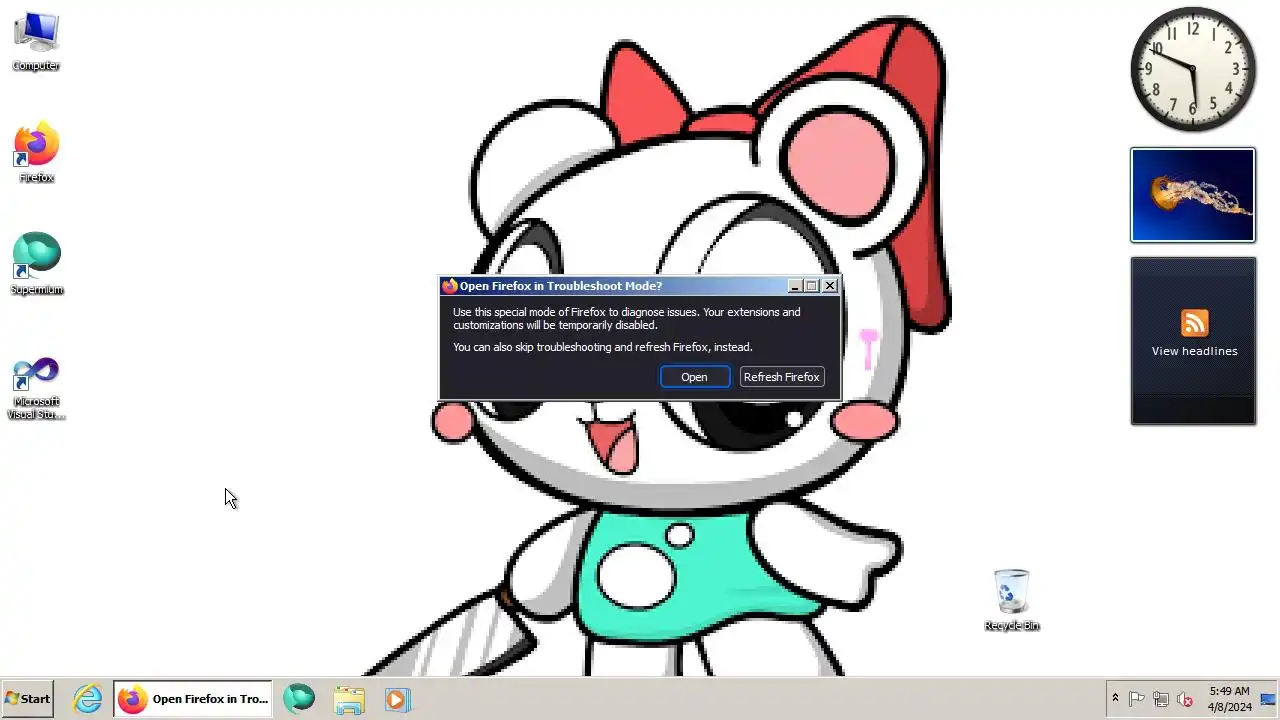Click the Open button in dialog

694,377
